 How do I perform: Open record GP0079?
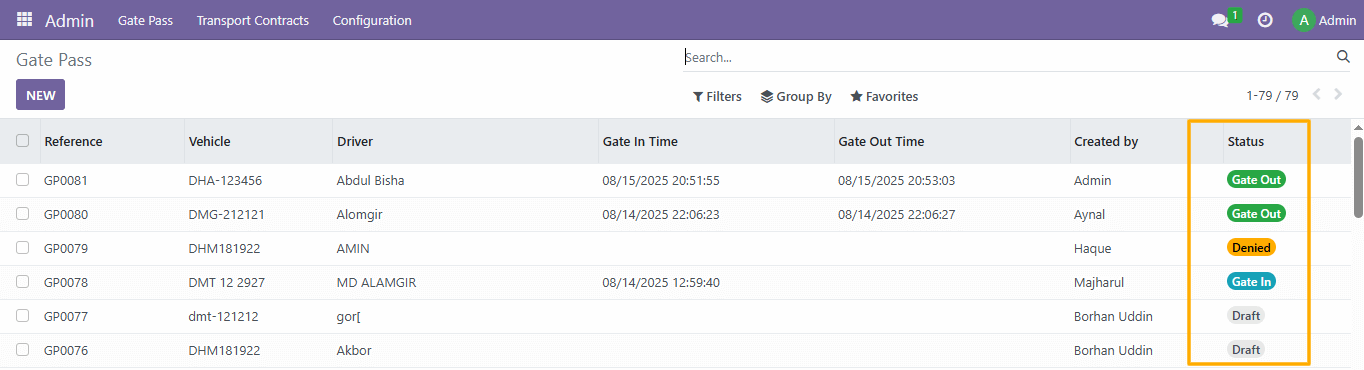pos(66,249)
